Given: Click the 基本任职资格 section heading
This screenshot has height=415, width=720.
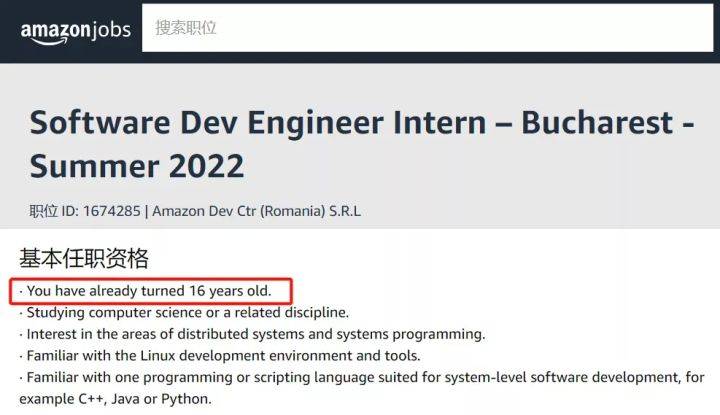Looking at the screenshot, I should pos(84,258).
